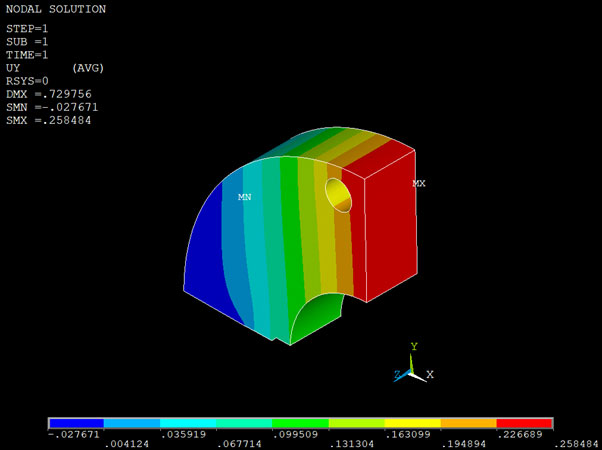Click the SUB =1 text
Viewport: 602px width, 450px height.
[x=27, y=42]
